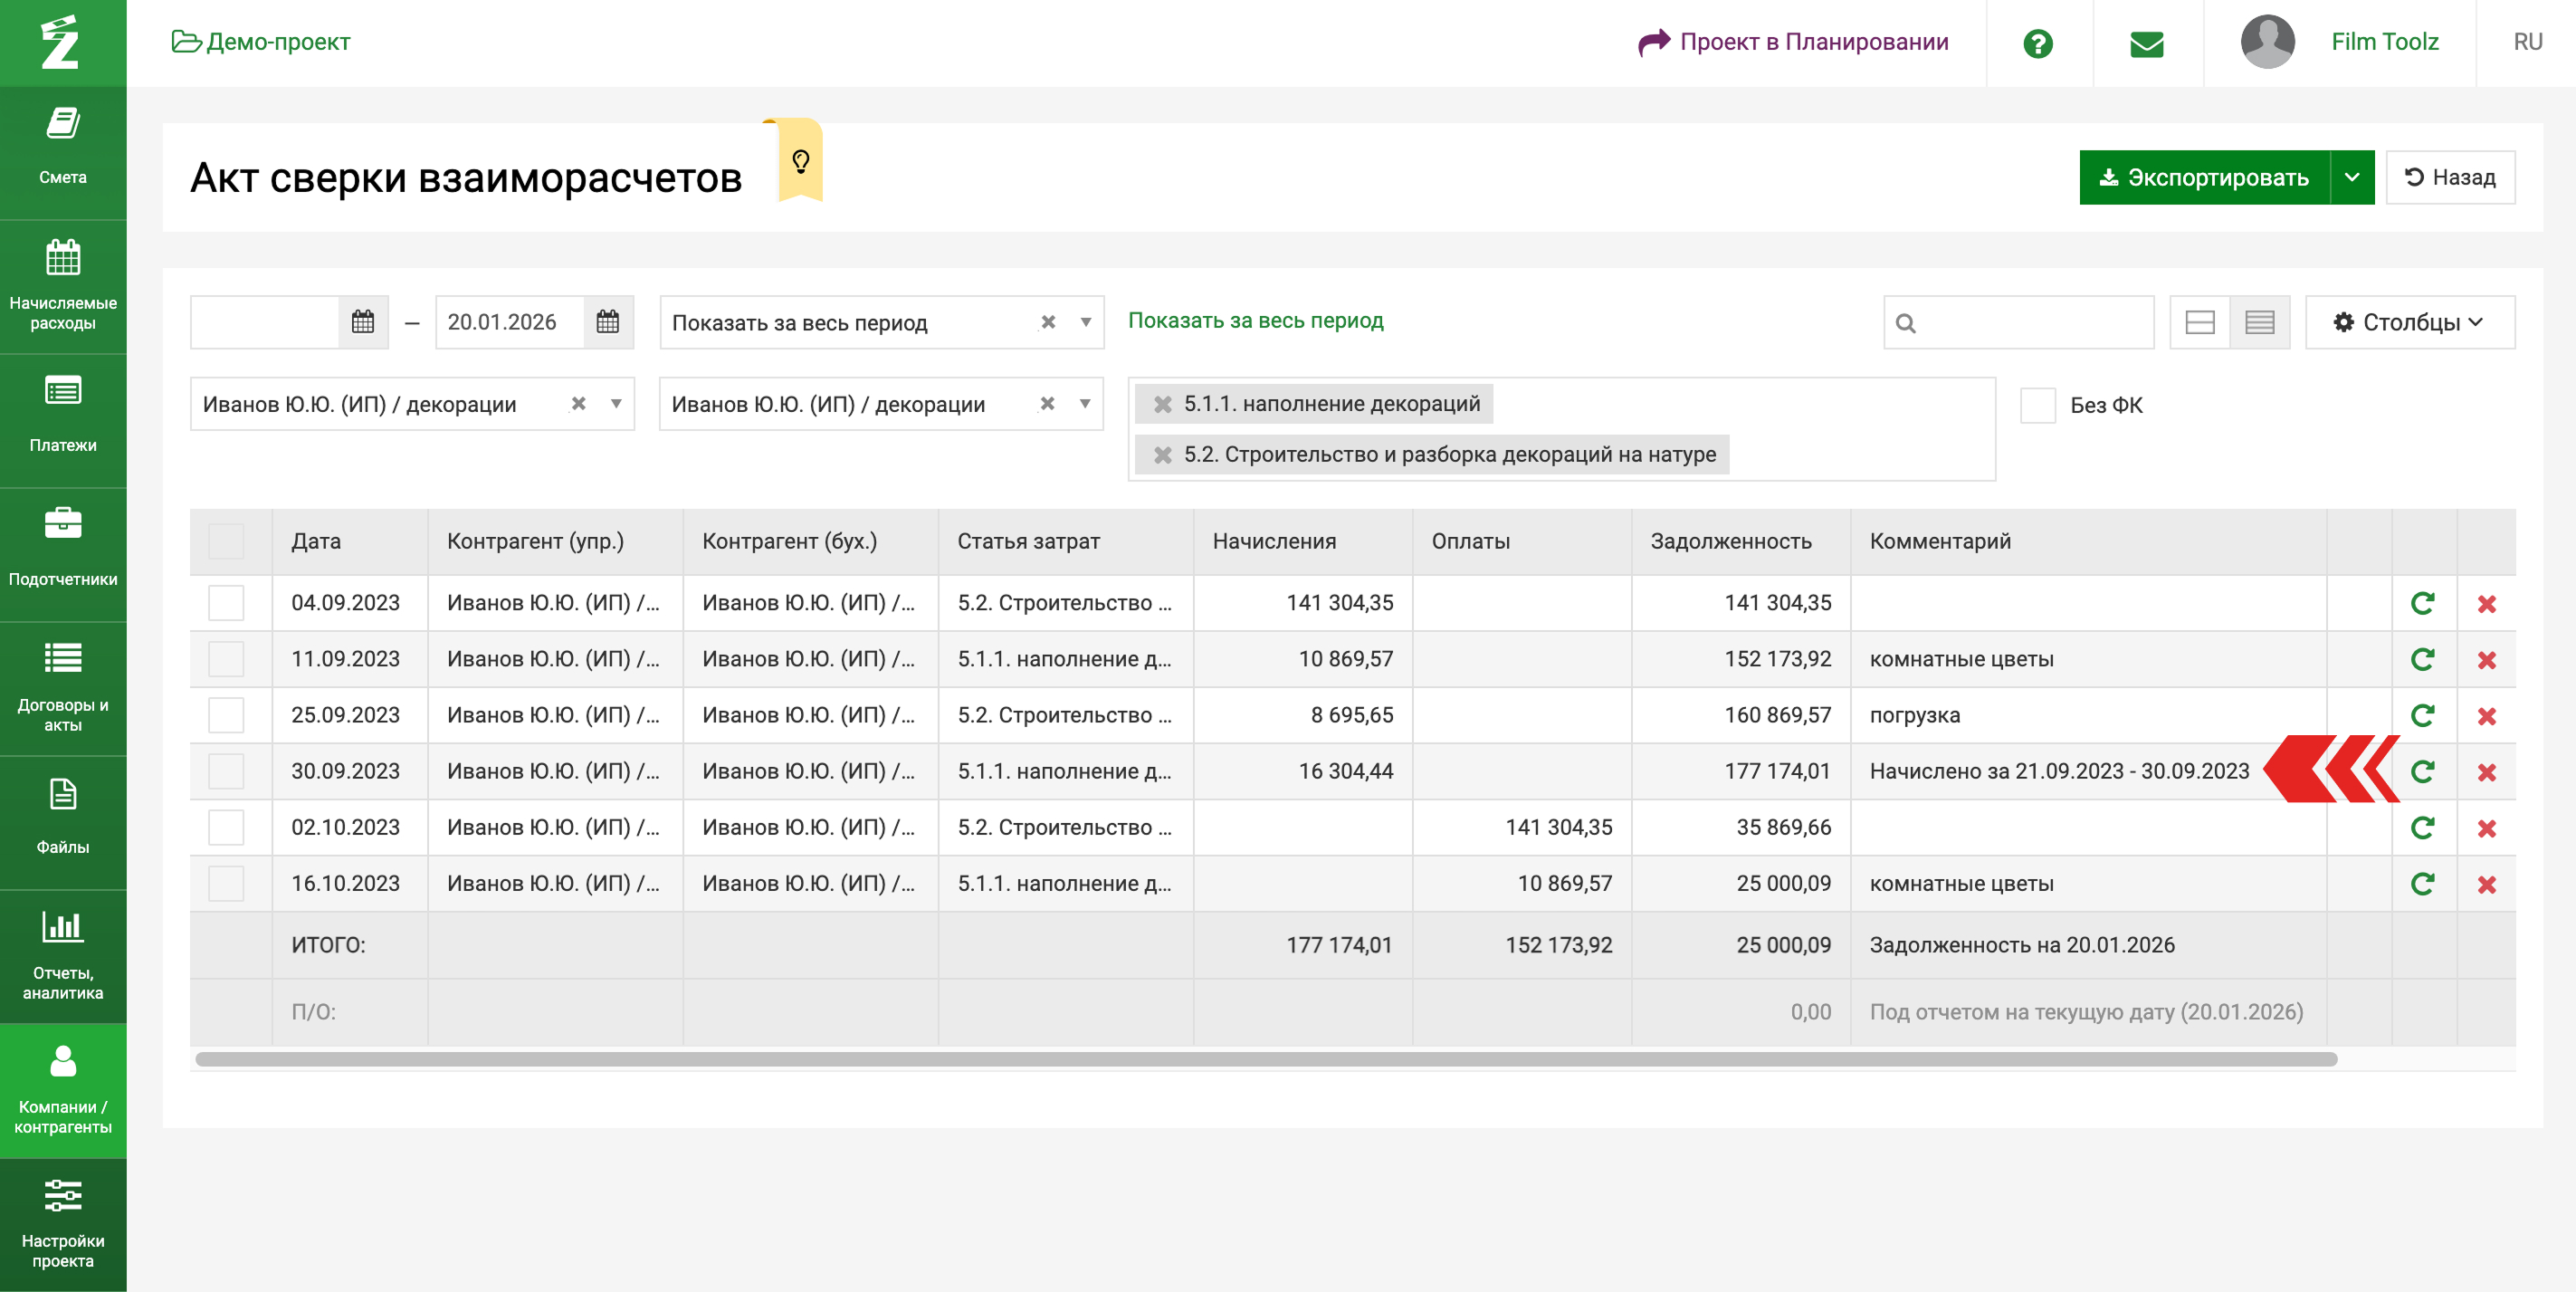The height and width of the screenshot is (1292, 2576).
Task: Switch to compact rows view icon
Action: click(2259, 322)
